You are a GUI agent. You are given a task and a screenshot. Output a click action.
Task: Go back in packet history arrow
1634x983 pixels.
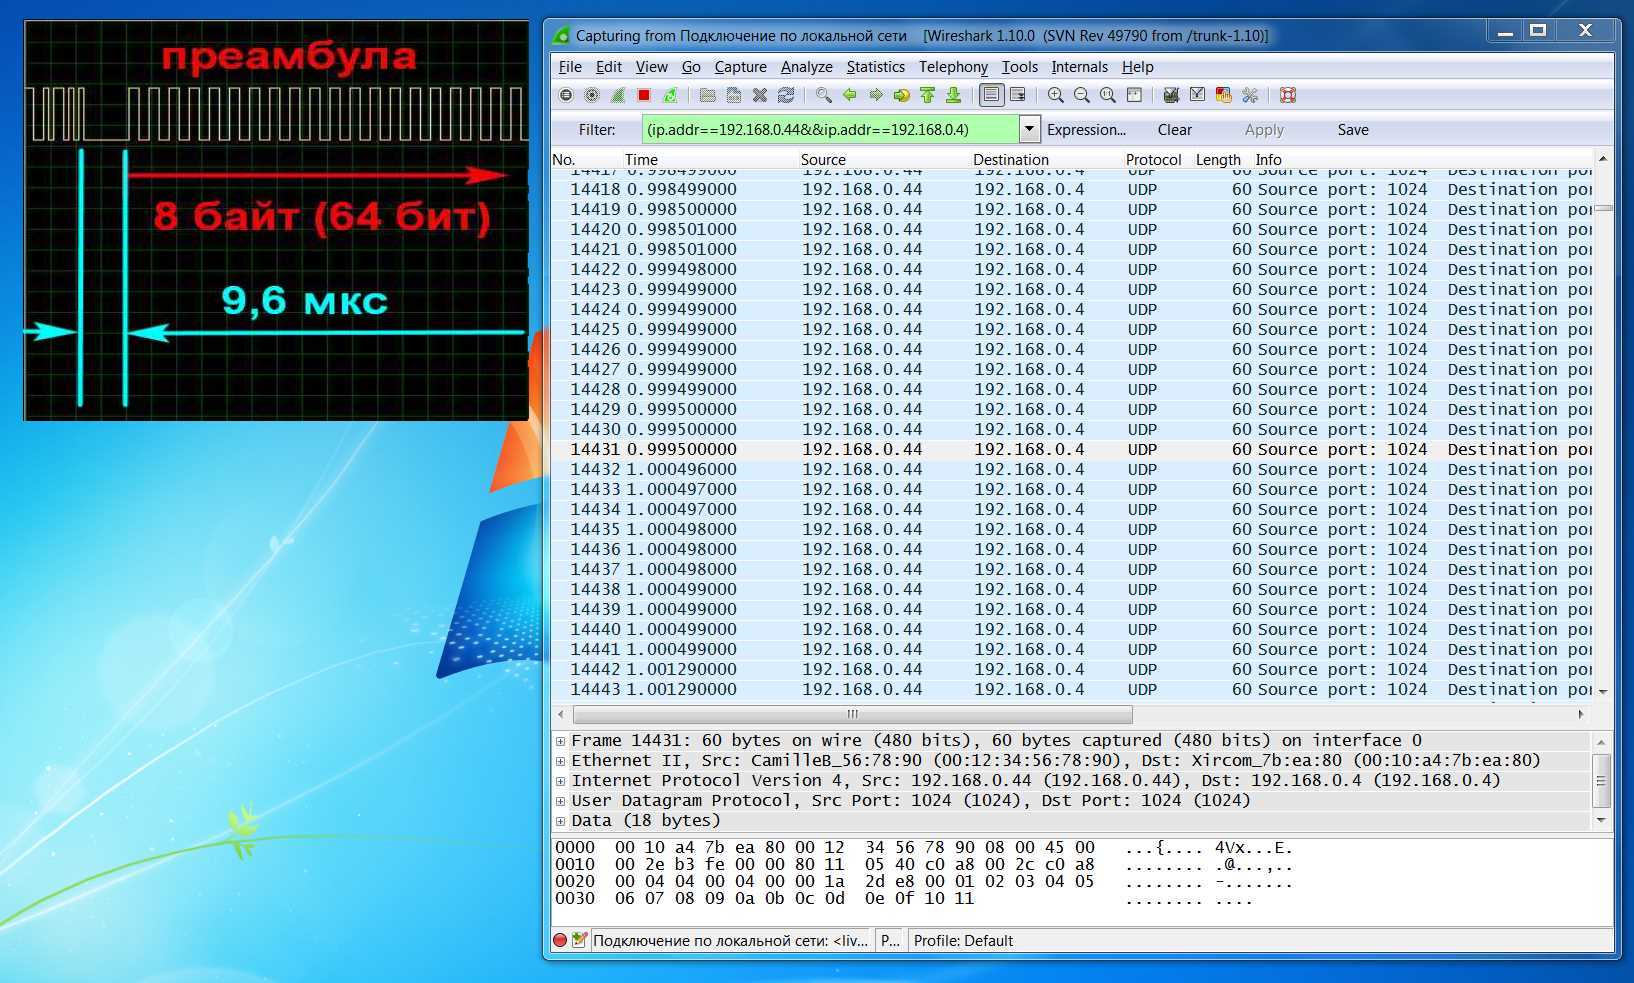[x=850, y=95]
